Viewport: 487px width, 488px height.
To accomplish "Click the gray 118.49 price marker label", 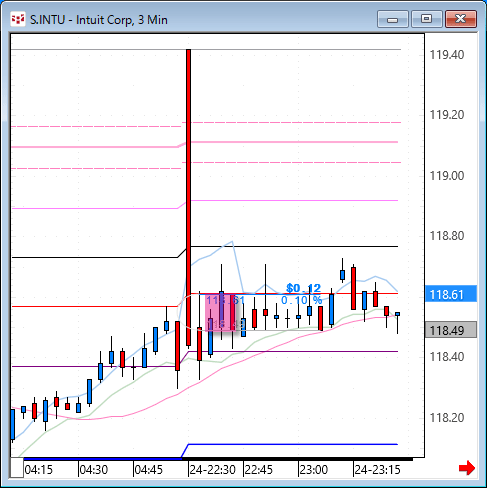I will [x=451, y=330].
